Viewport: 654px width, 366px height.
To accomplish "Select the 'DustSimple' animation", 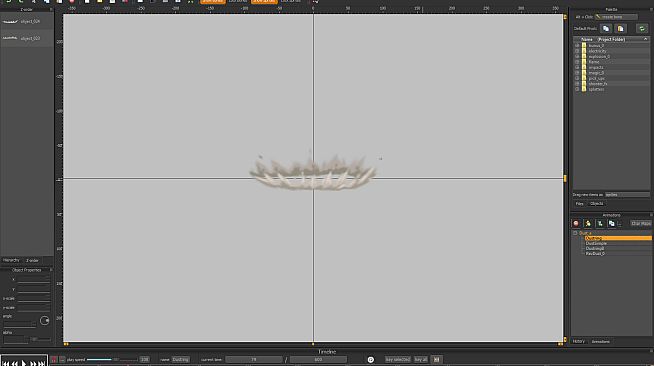I will tap(596, 243).
